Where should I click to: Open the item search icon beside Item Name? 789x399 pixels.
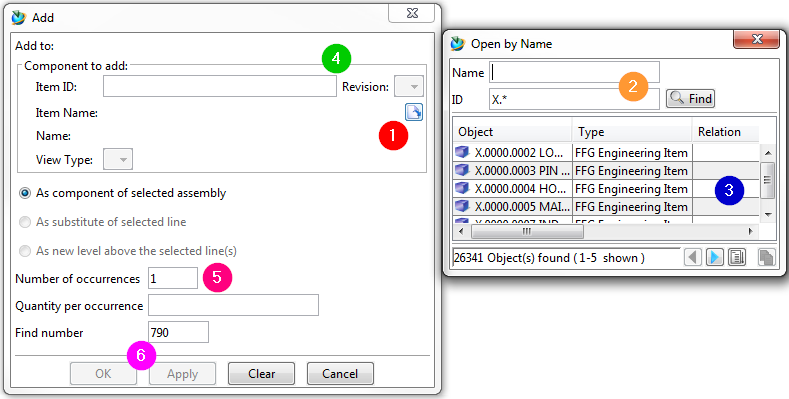(414, 112)
